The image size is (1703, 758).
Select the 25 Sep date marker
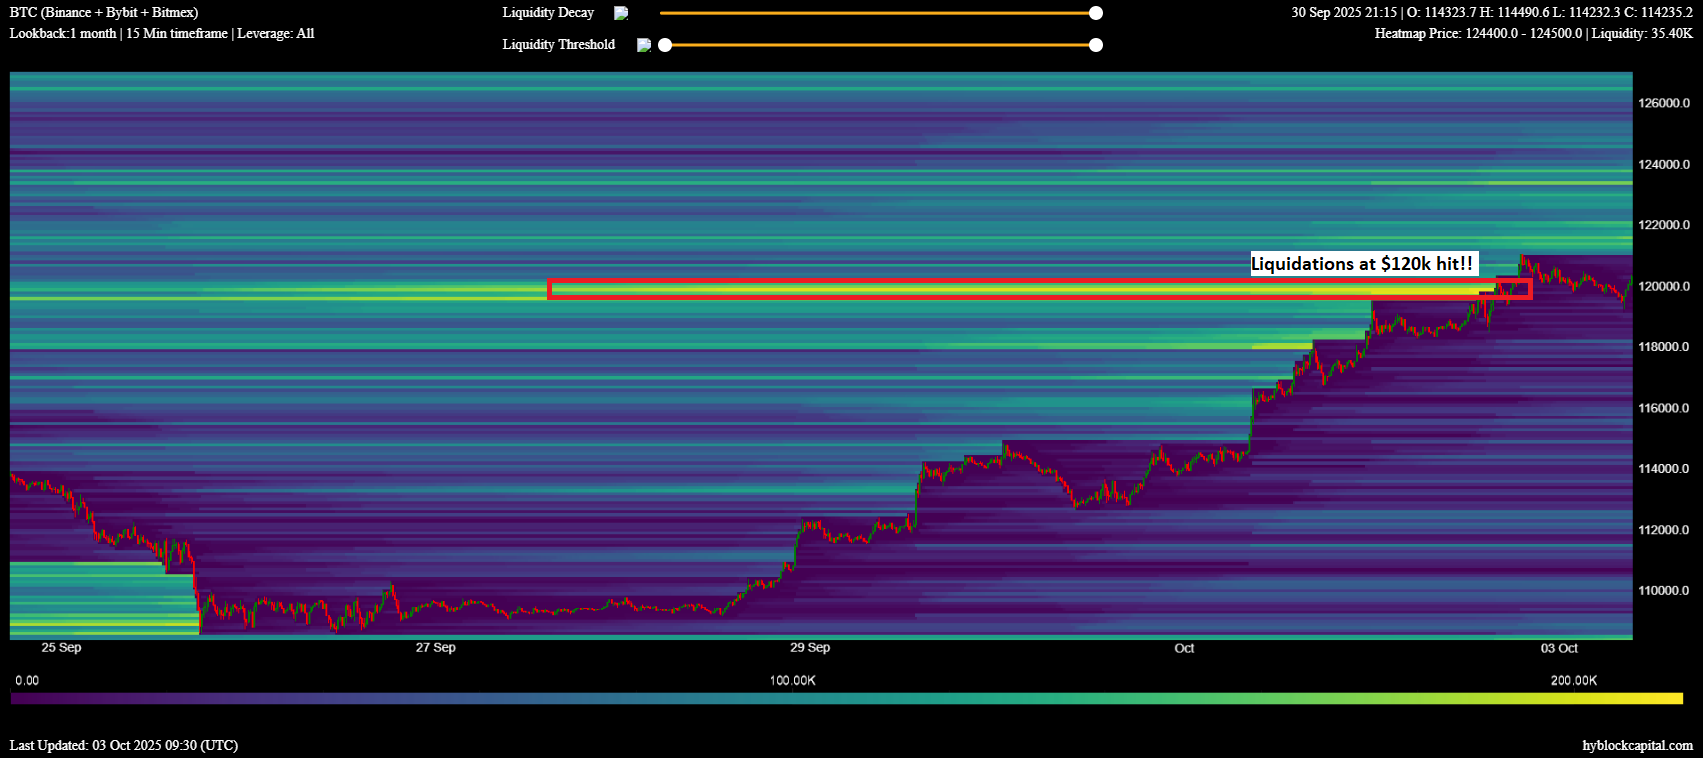61,648
